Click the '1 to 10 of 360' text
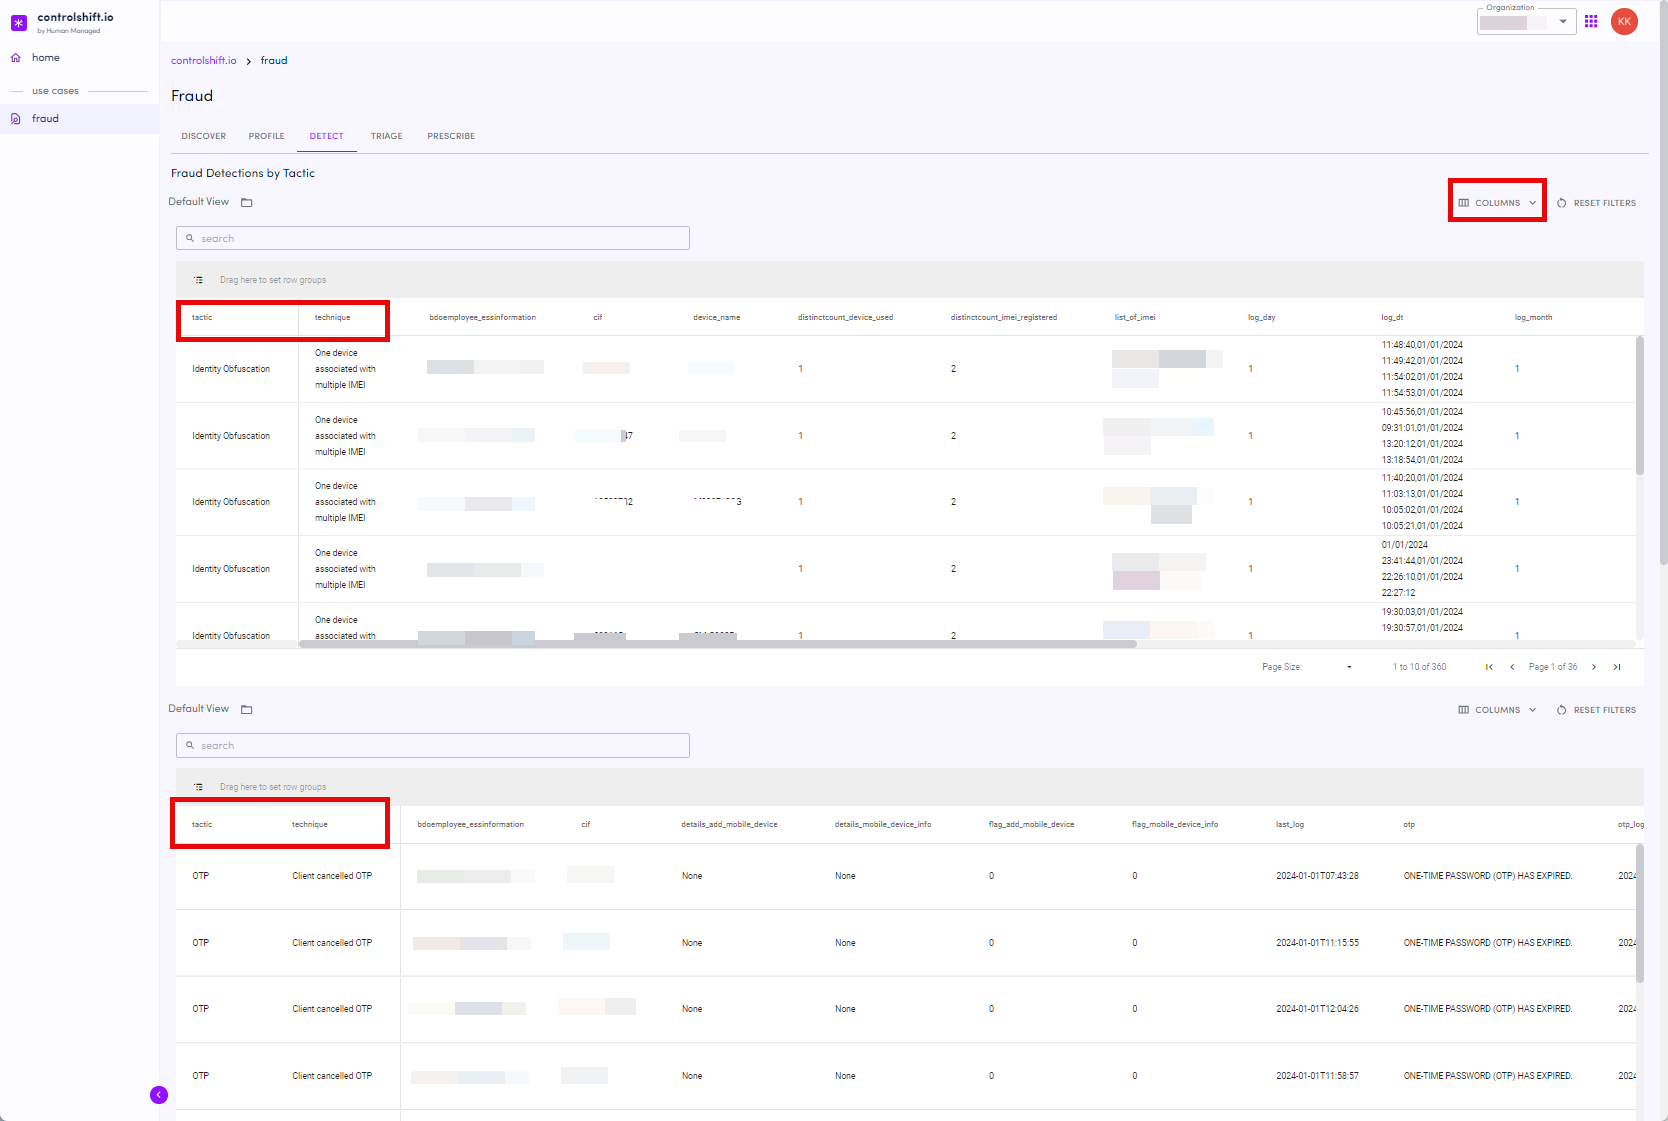The width and height of the screenshot is (1668, 1121). coord(1419,667)
